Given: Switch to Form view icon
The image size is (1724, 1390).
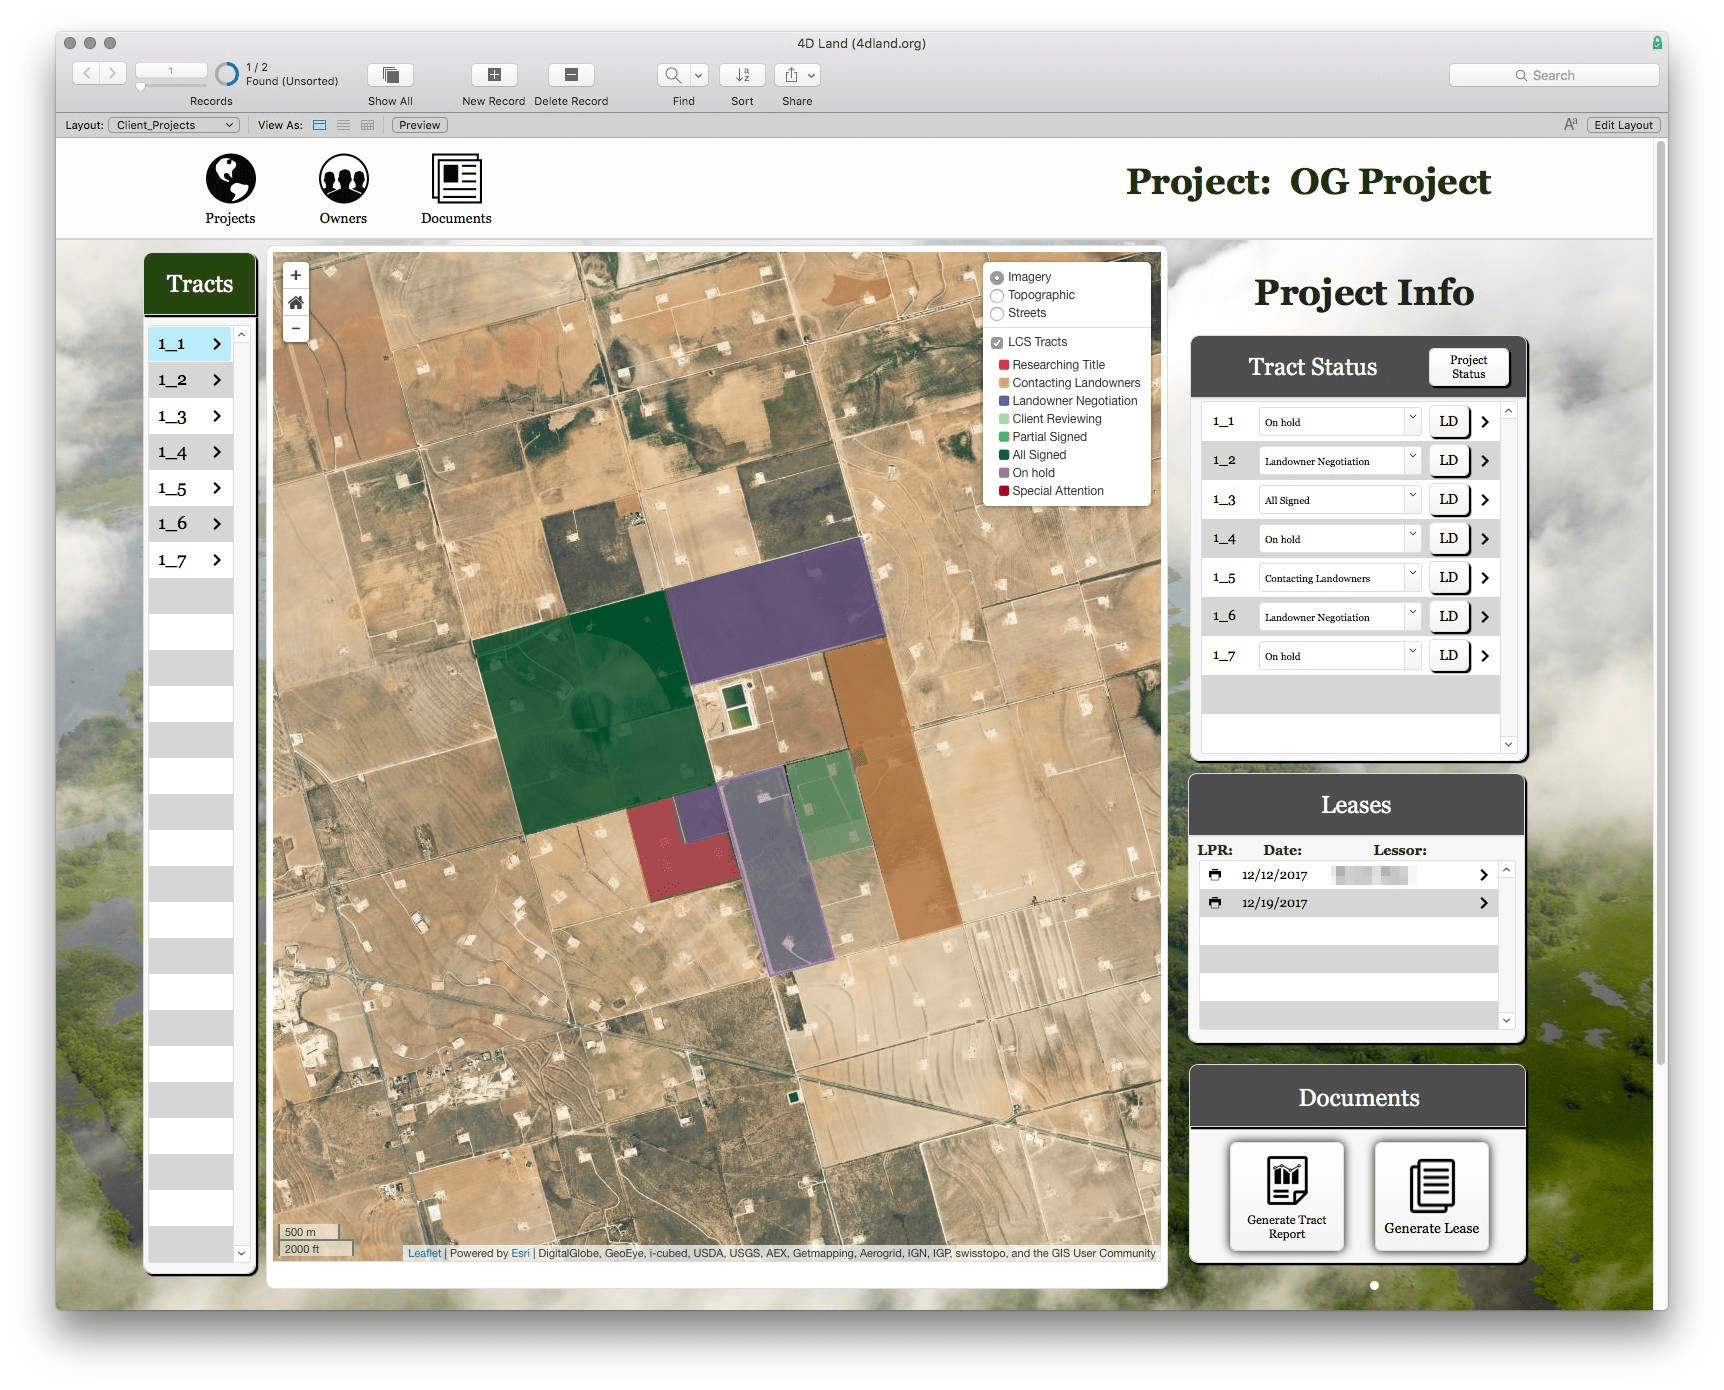Looking at the screenshot, I should [x=320, y=125].
